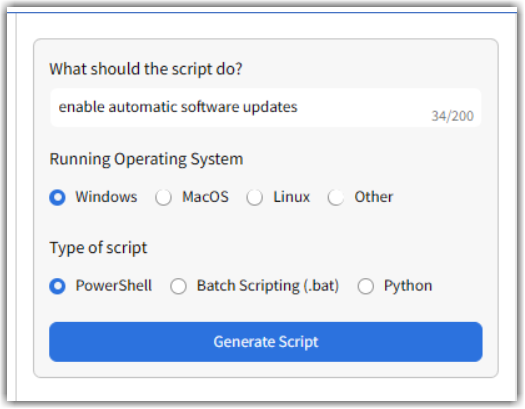Click the 'Running Operating System' heading
525x409 pixels.
coord(146,159)
